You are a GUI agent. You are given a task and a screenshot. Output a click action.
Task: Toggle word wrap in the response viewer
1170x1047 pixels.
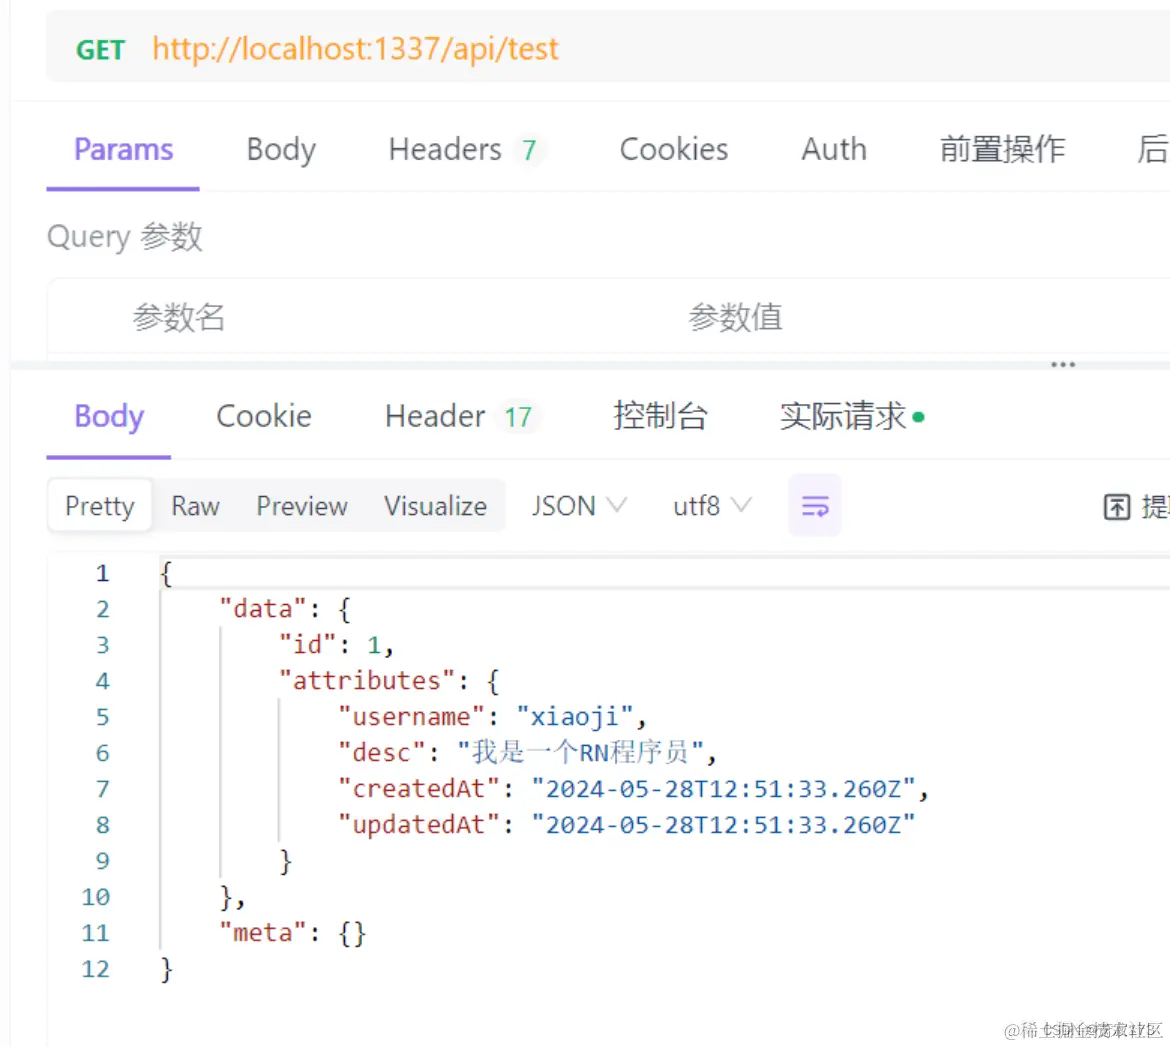tap(813, 506)
